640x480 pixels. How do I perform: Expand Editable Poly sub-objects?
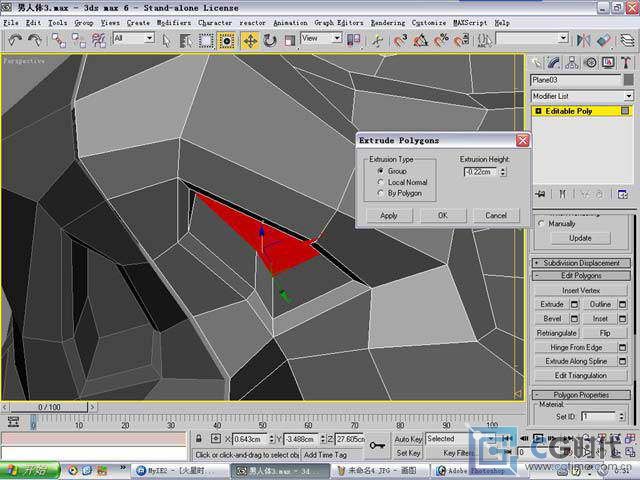click(538, 111)
